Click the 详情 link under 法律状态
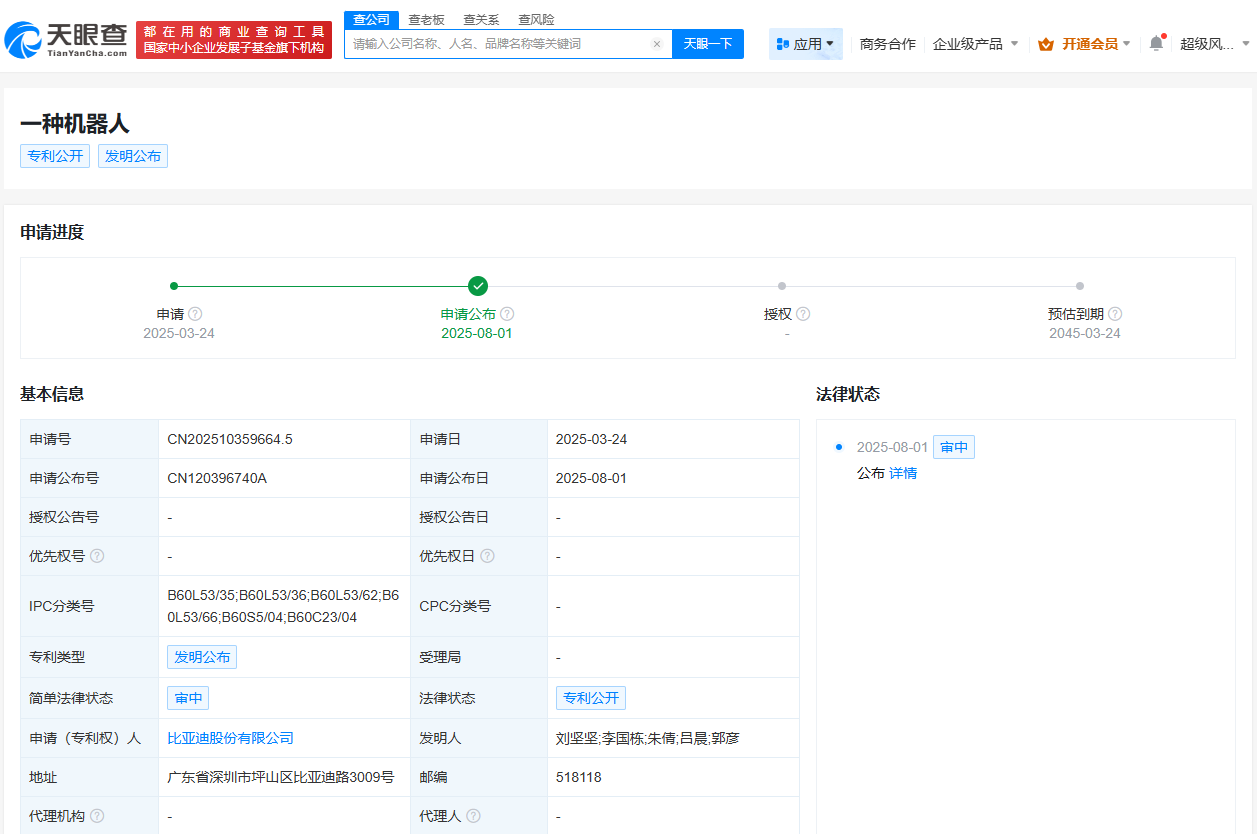The width and height of the screenshot is (1257, 834). (x=901, y=472)
